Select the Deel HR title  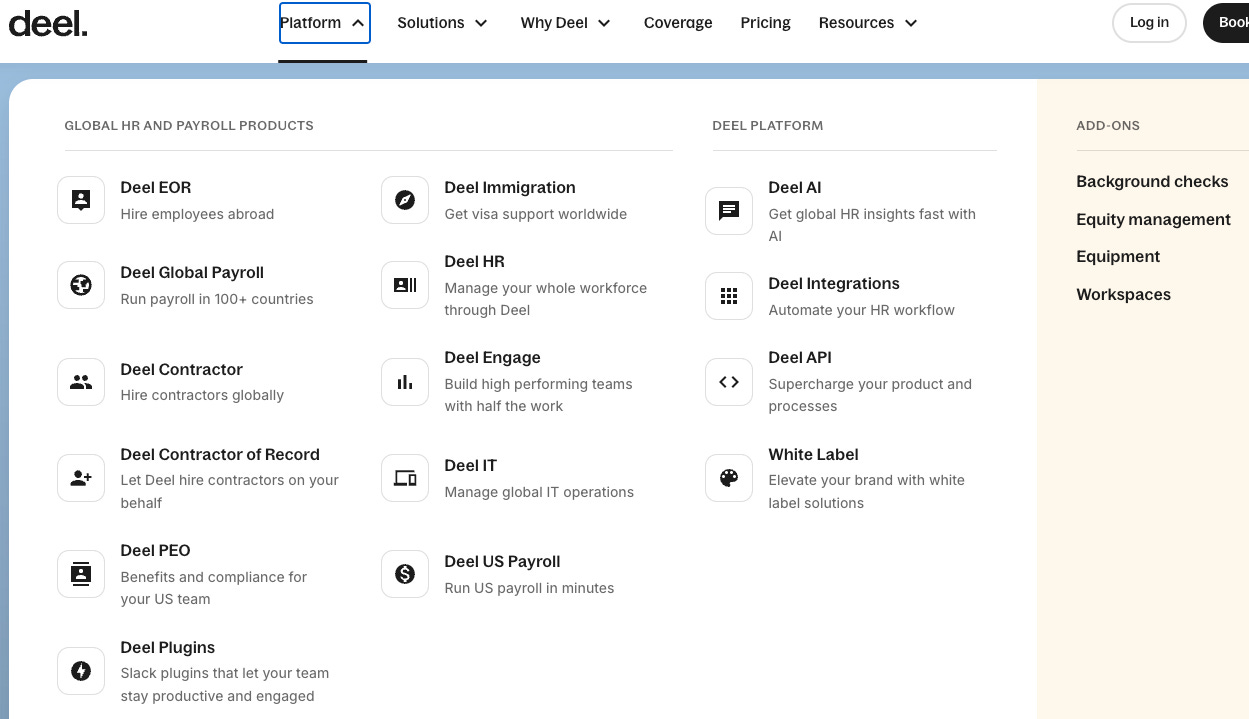tap(474, 262)
